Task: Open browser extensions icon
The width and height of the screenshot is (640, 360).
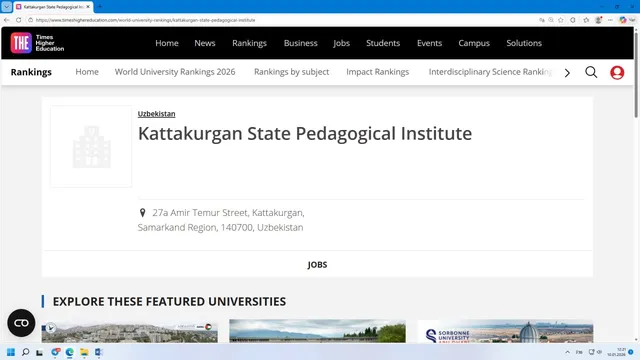Action: 573,20
